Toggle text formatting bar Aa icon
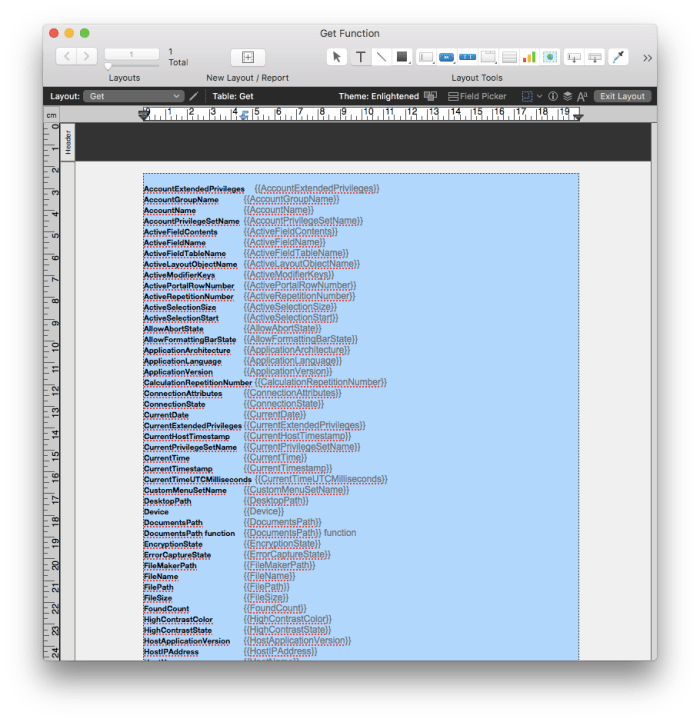 click(582, 96)
